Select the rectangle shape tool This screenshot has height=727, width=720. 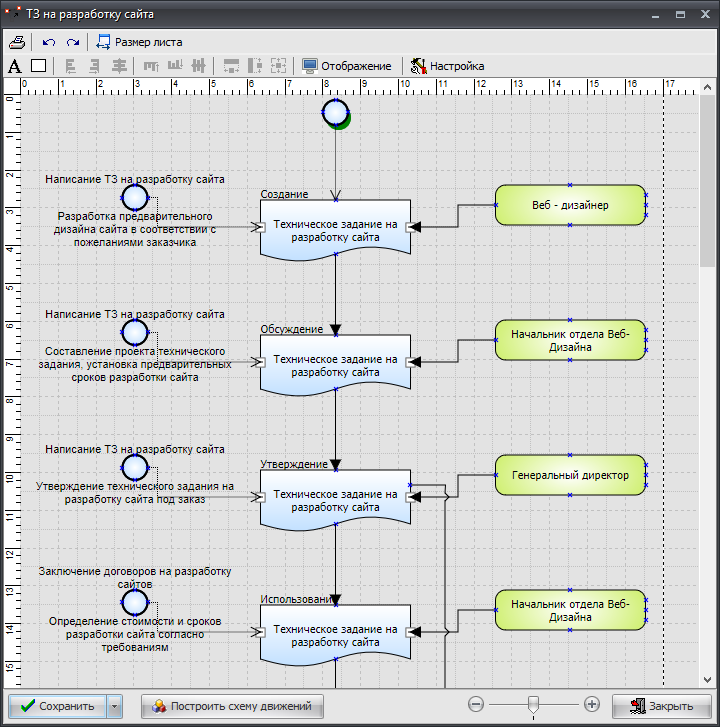click(38, 66)
